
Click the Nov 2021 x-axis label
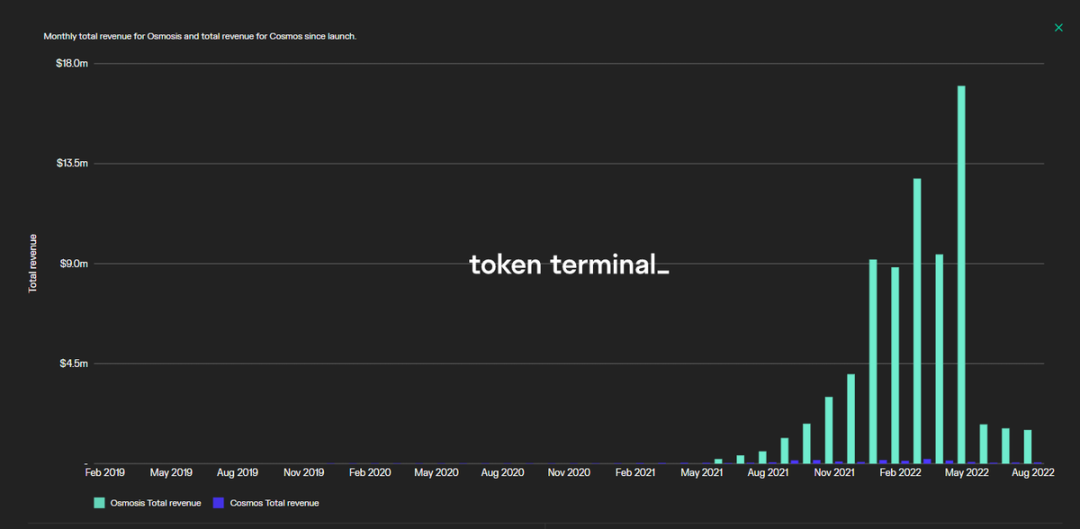click(x=834, y=473)
